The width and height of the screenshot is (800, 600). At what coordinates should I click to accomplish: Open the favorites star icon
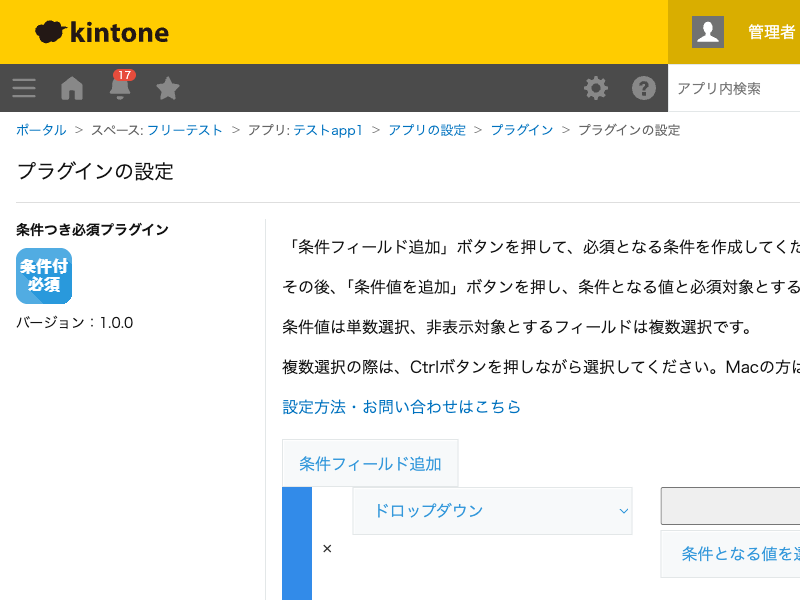(x=167, y=88)
